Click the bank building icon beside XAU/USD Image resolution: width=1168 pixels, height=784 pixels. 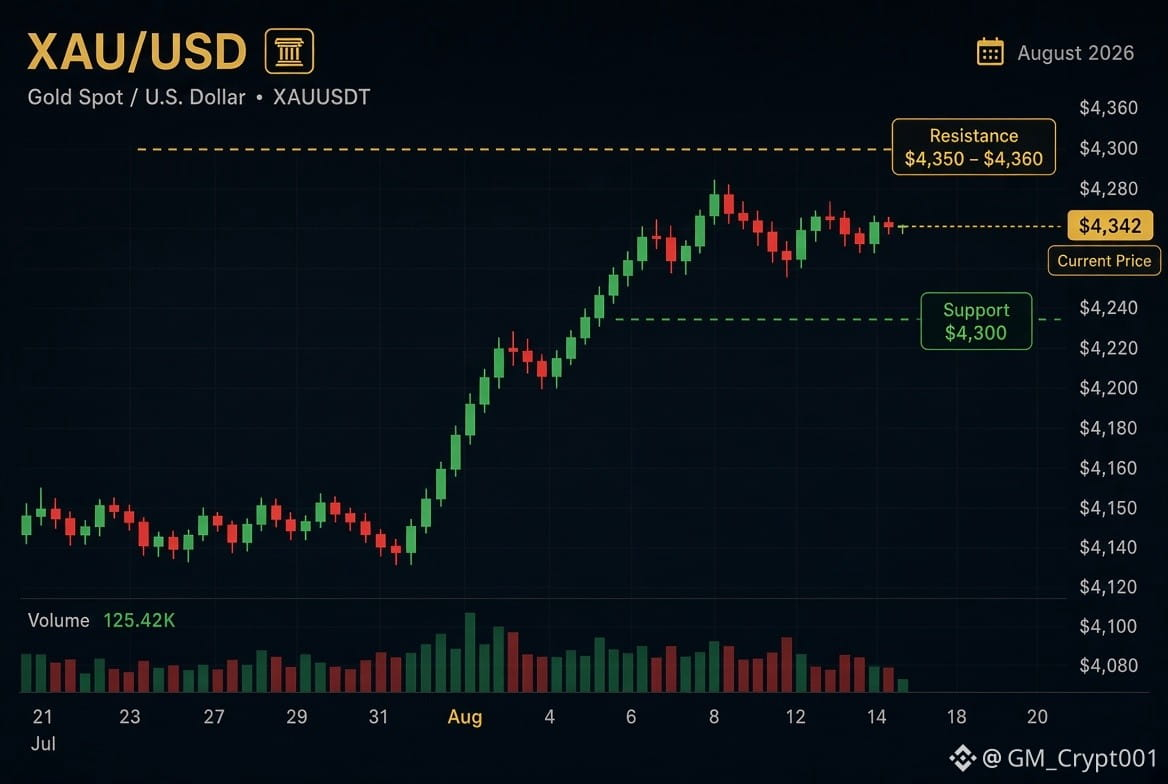click(x=289, y=51)
